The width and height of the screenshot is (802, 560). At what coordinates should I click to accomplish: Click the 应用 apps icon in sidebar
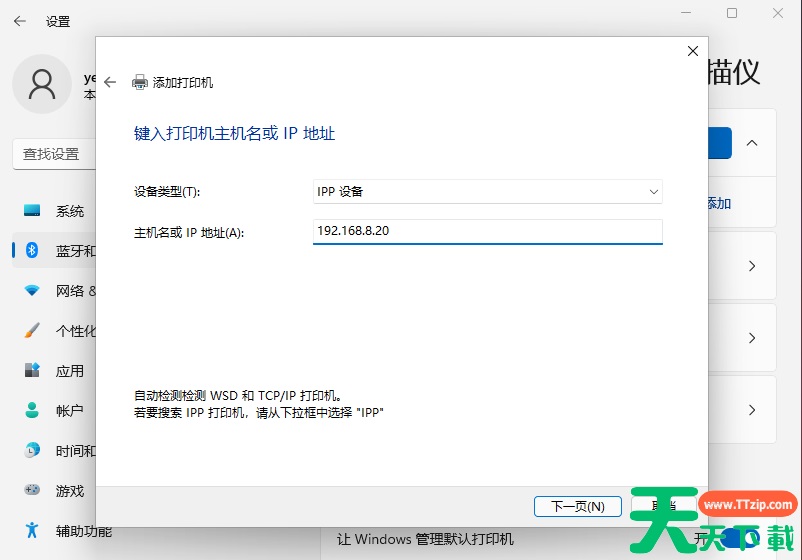tap(32, 370)
